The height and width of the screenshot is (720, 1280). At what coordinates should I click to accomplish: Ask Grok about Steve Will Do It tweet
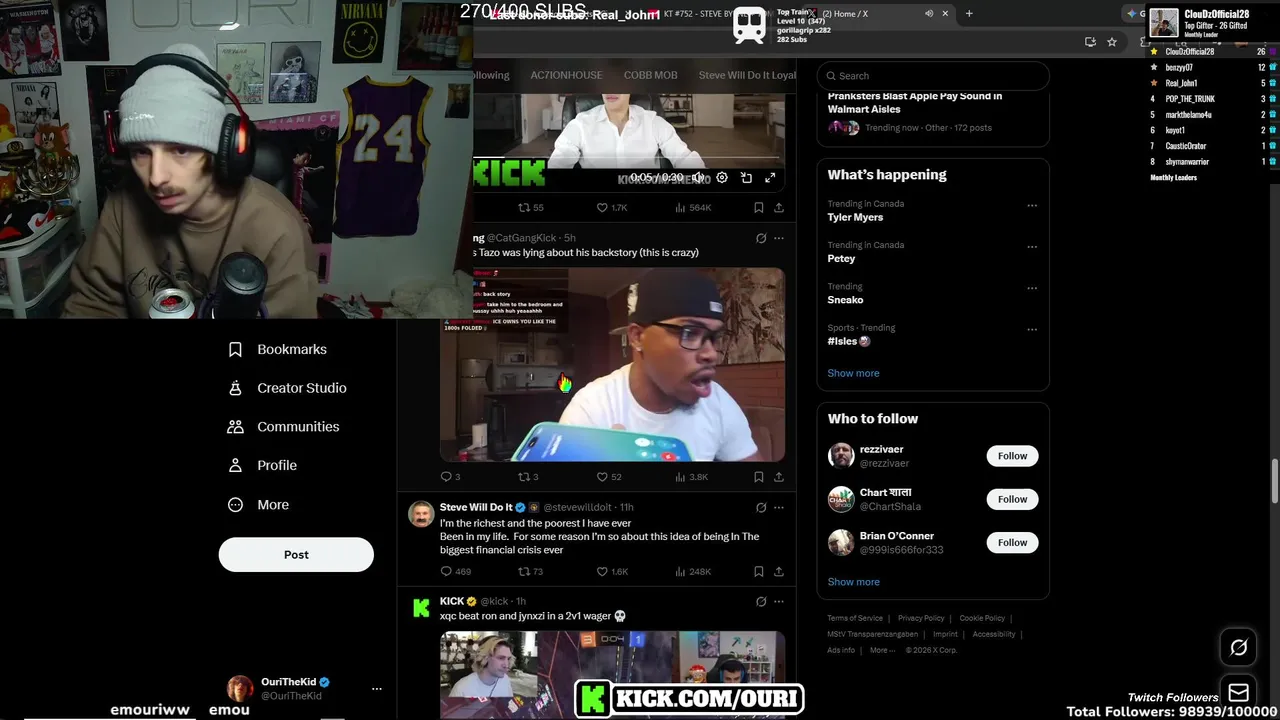click(x=761, y=507)
